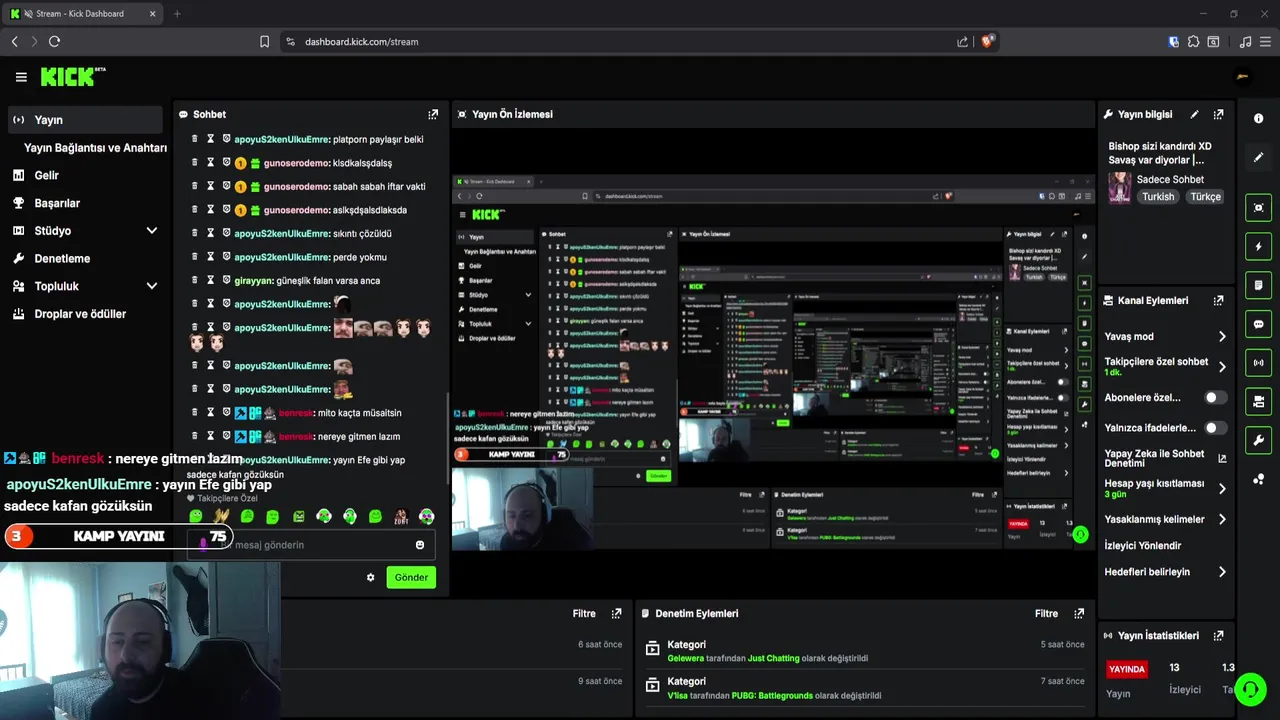This screenshot has height=720, width=1280.
Task: Click the username girayyan in chat
Action: (x=252, y=281)
